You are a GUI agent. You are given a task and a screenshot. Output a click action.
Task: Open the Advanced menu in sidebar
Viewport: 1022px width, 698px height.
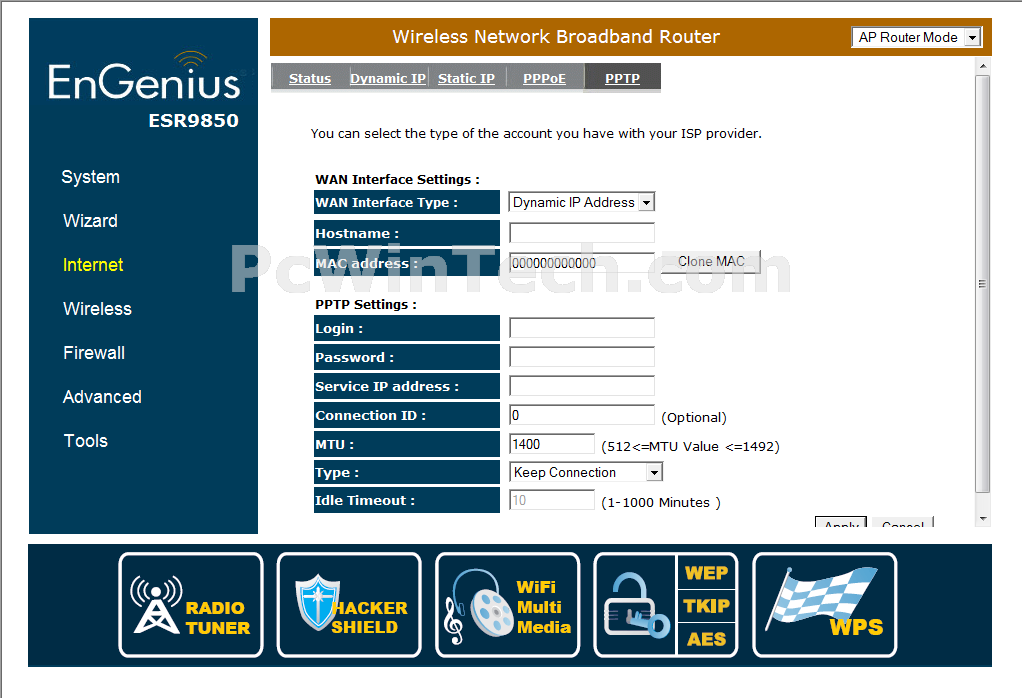[x=102, y=397]
